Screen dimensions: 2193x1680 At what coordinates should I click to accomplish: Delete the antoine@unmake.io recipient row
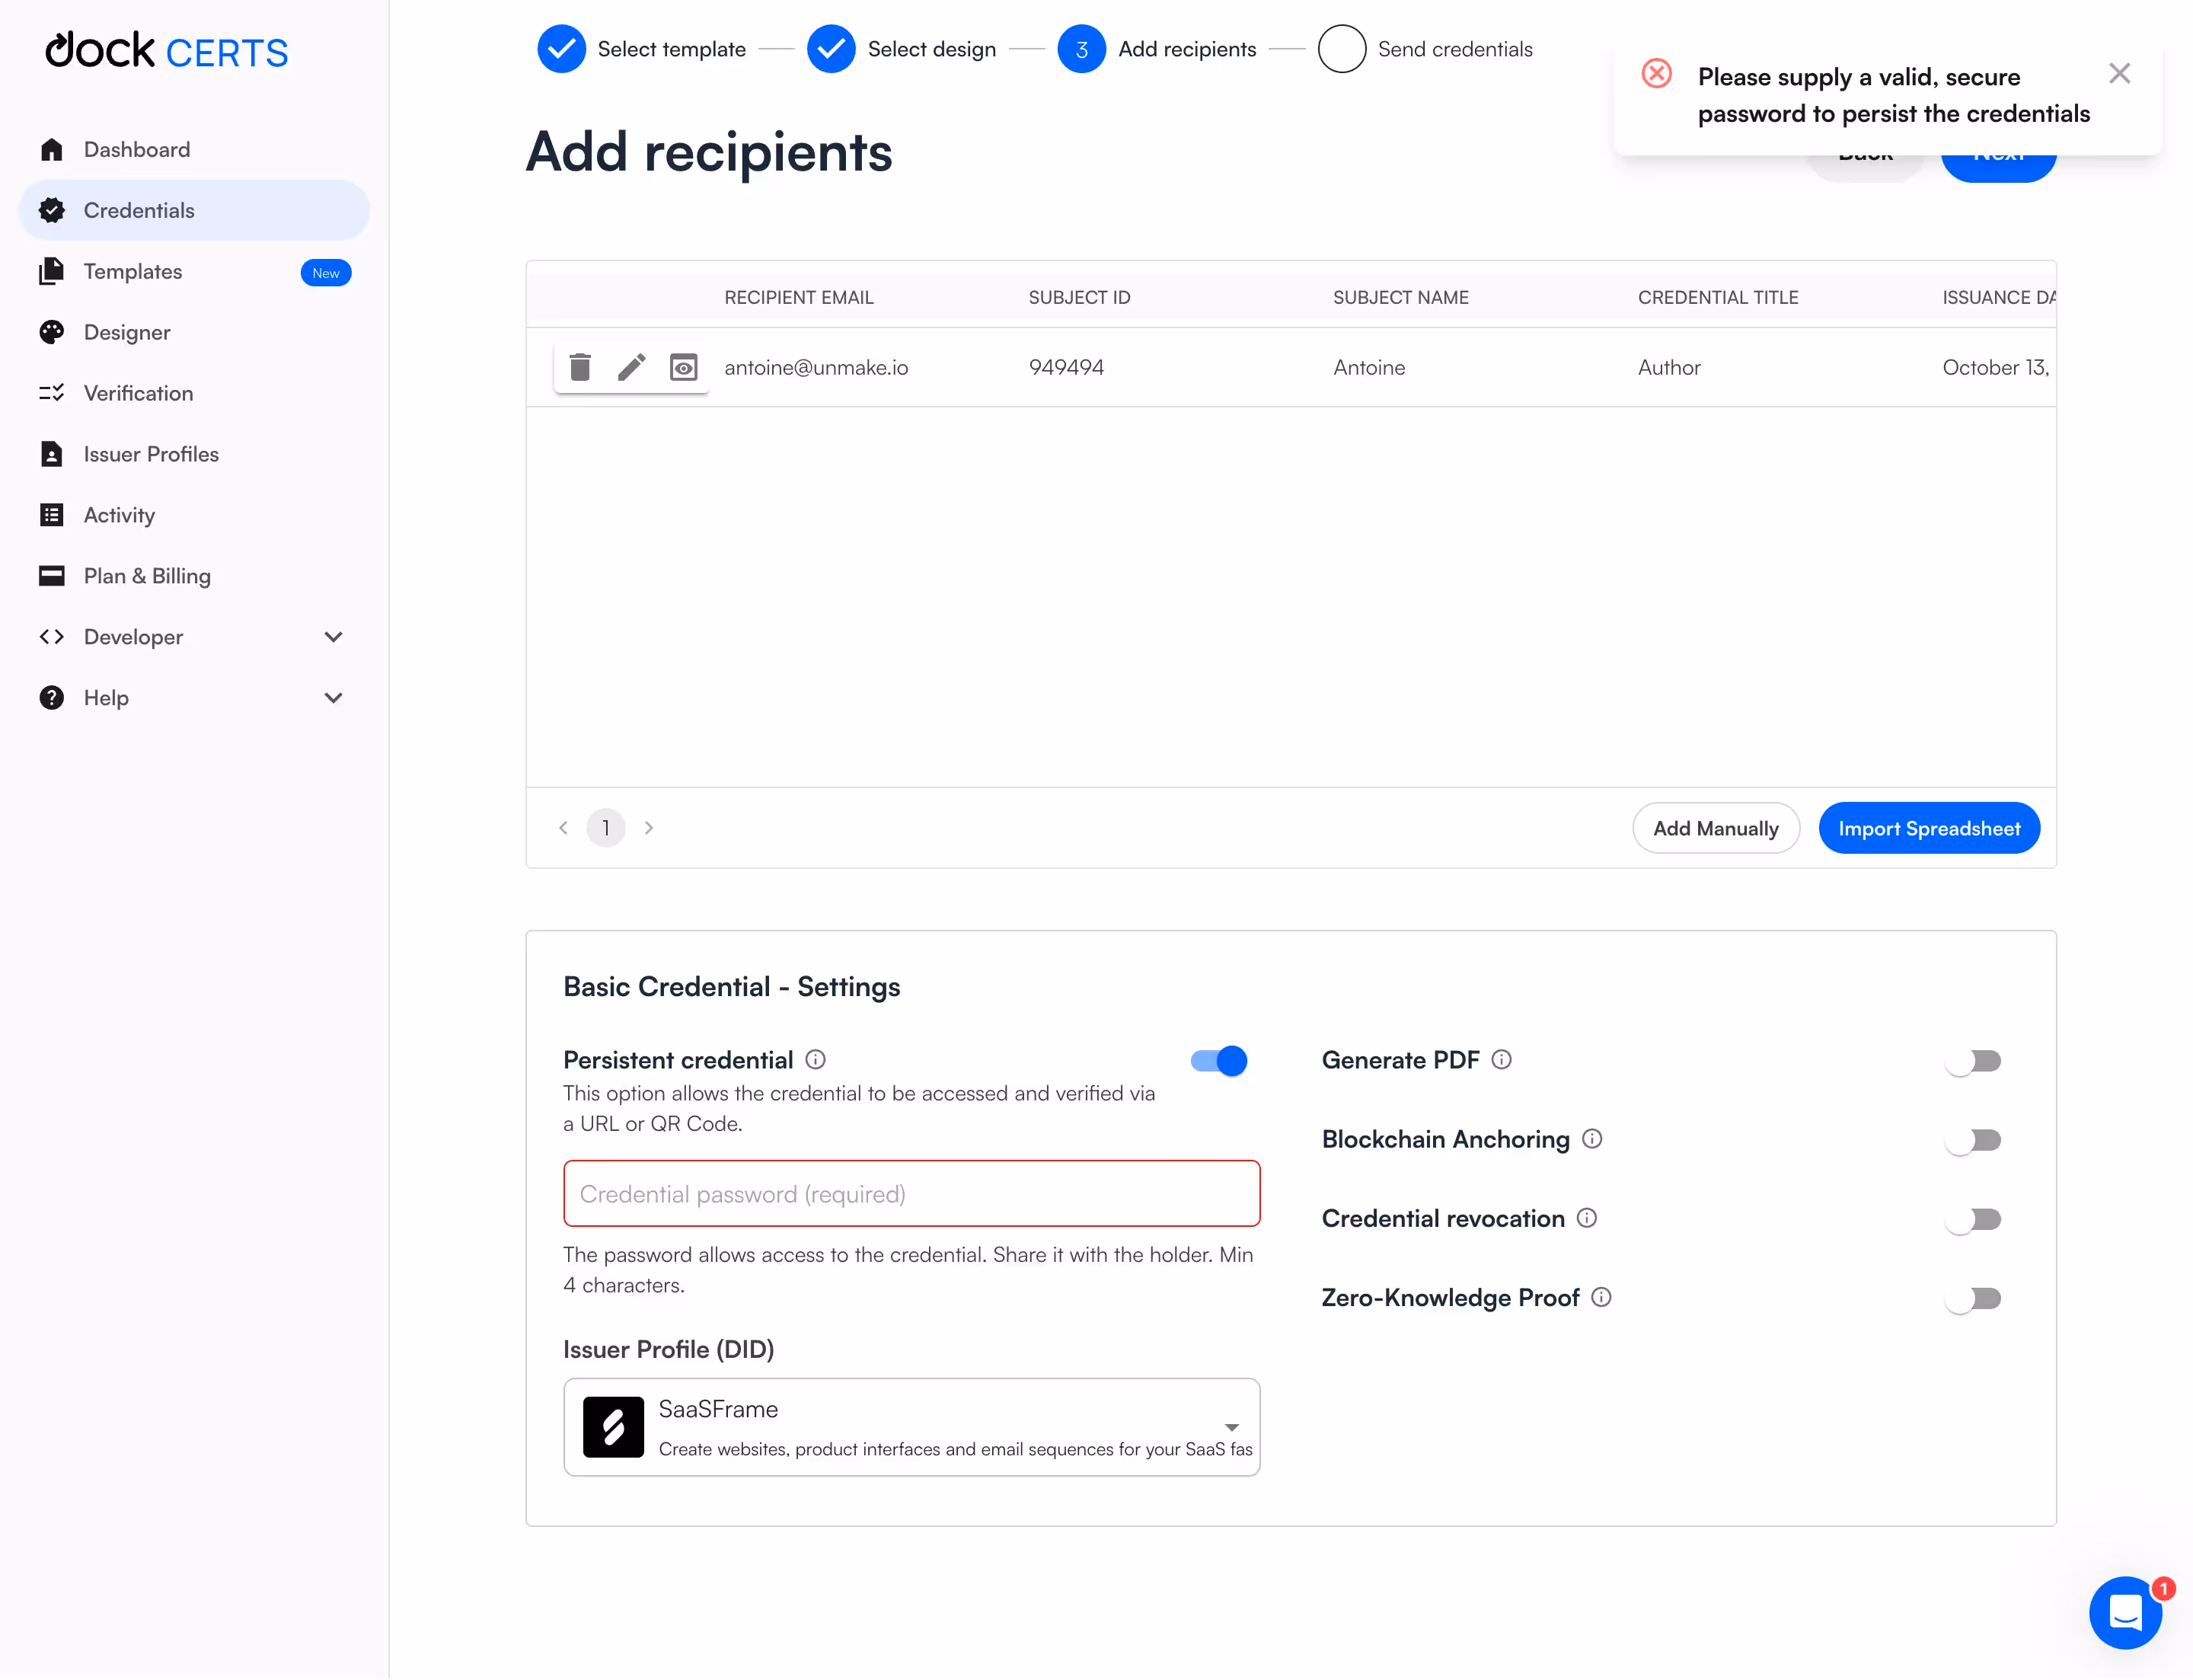tap(580, 367)
